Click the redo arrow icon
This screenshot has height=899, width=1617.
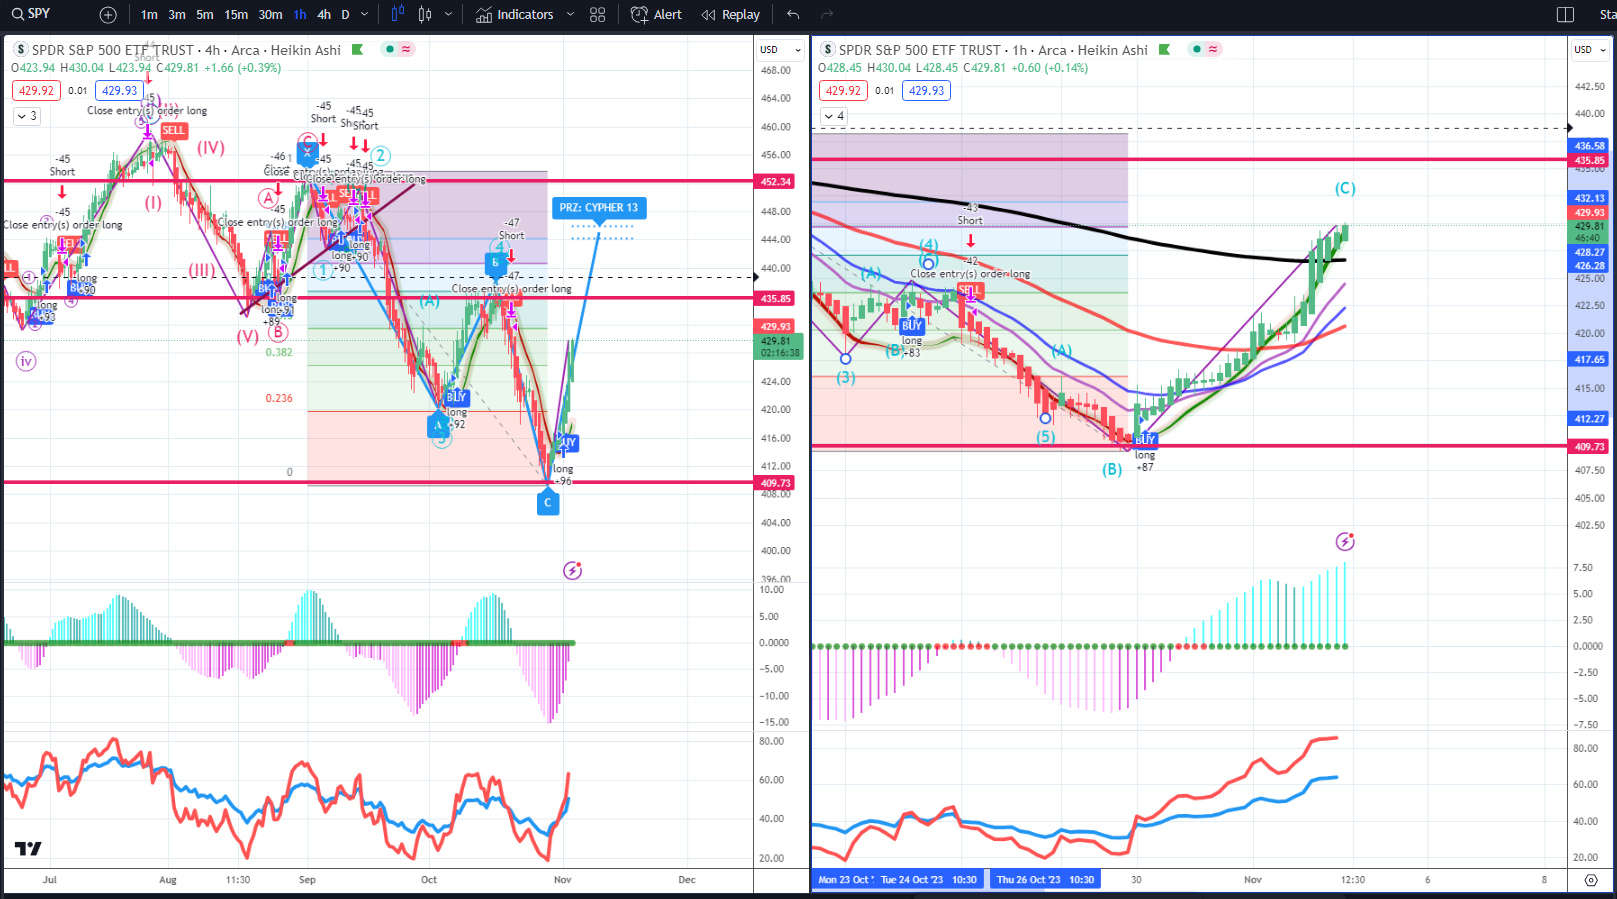click(827, 15)
